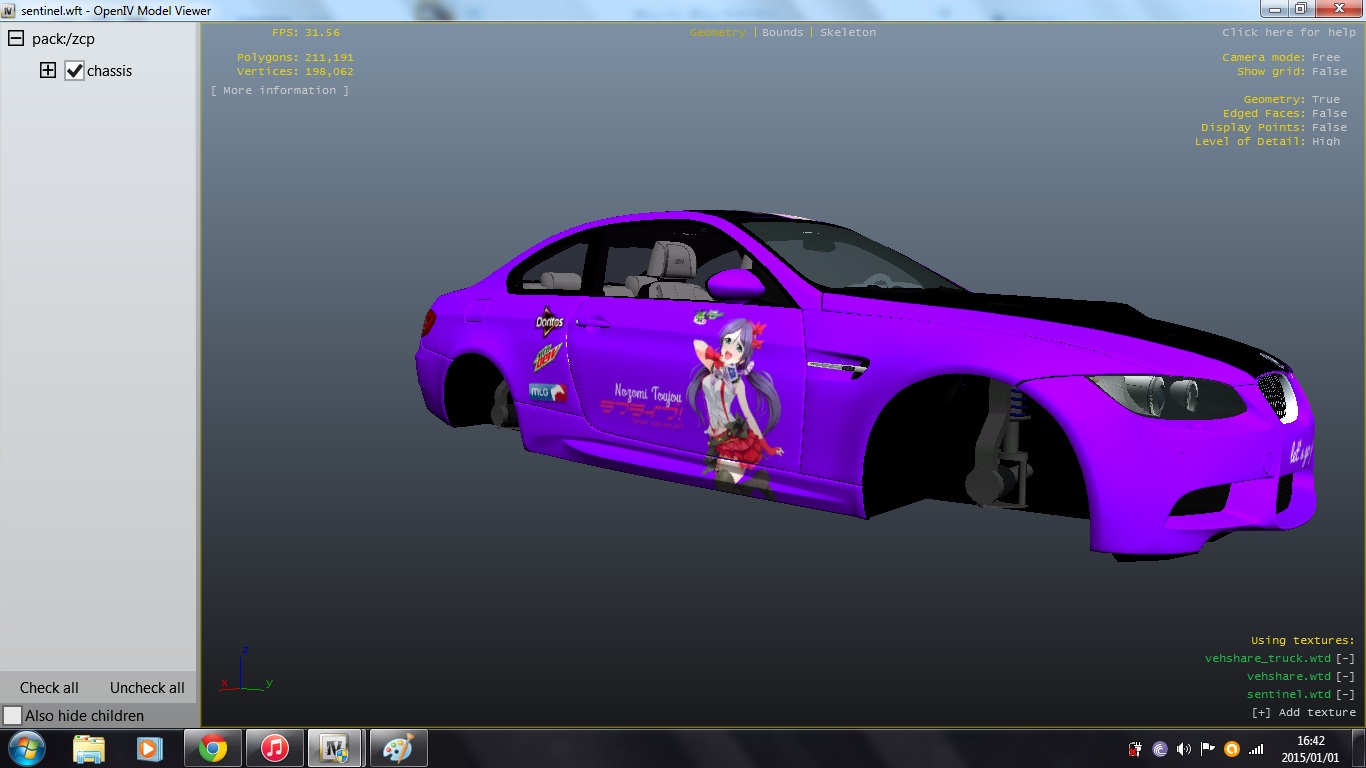Enable the Also hide children checkbox
The height and width of the screenshot is (768, 1366).
[12, 715]
